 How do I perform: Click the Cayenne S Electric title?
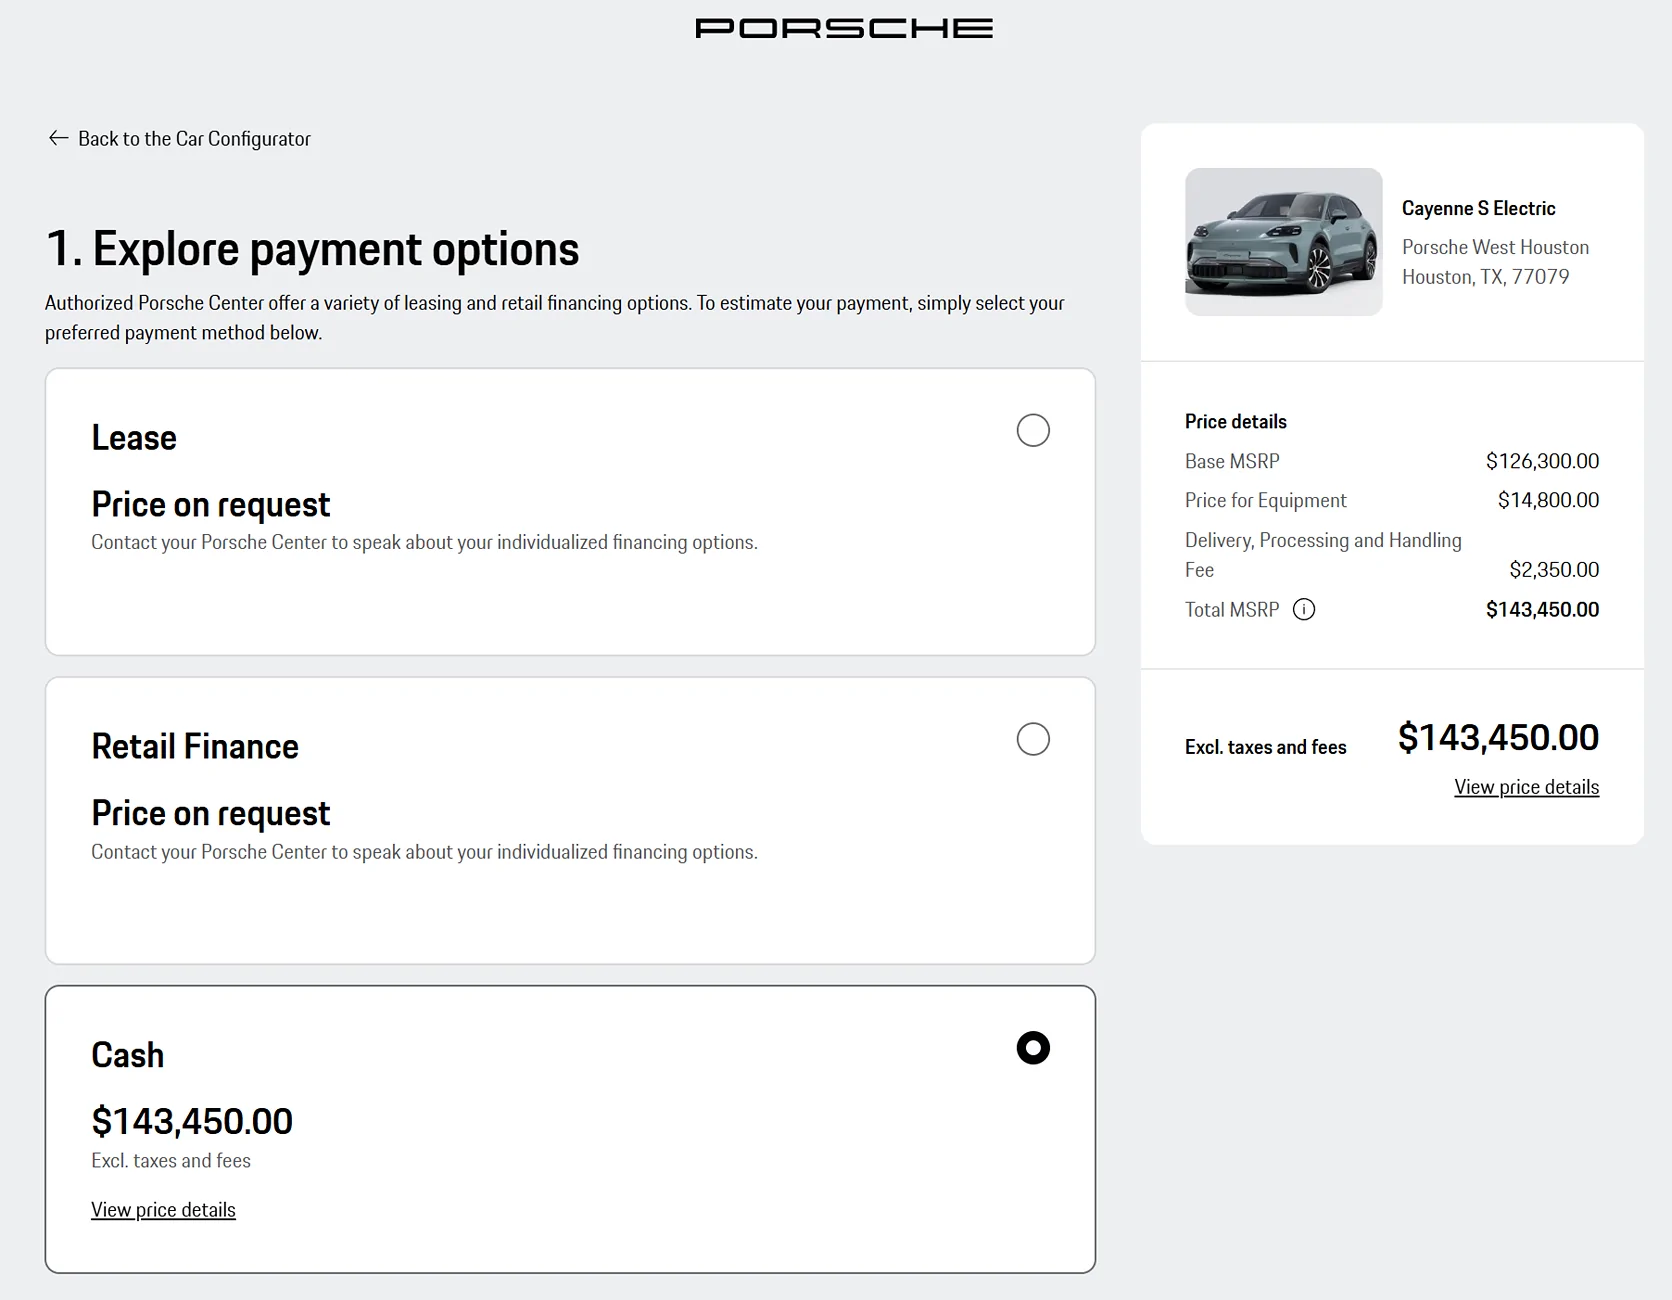tap(1478, 208)
